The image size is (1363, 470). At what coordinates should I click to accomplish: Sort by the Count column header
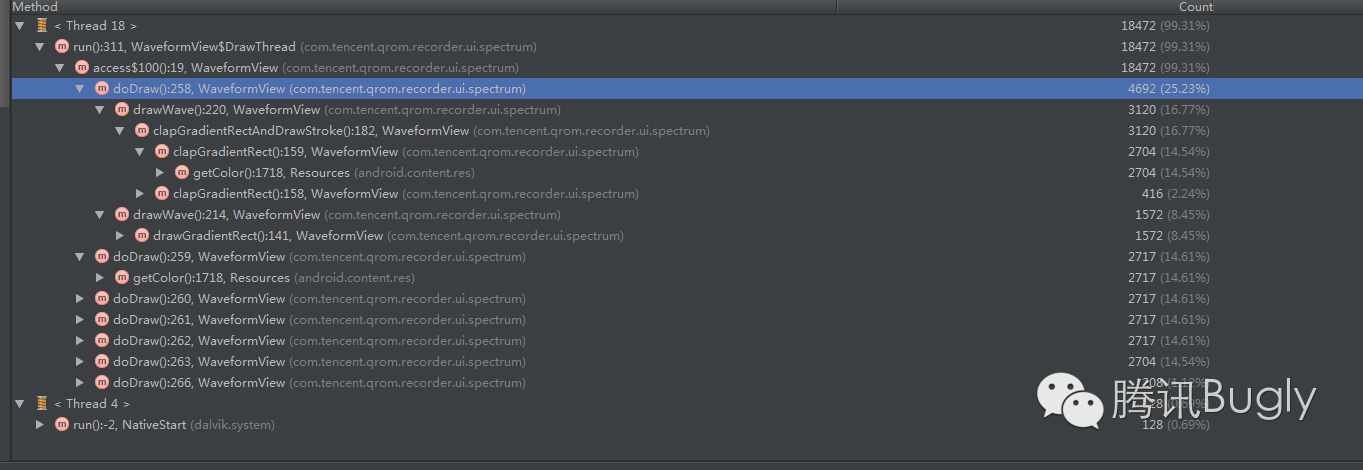(1196, 7)
